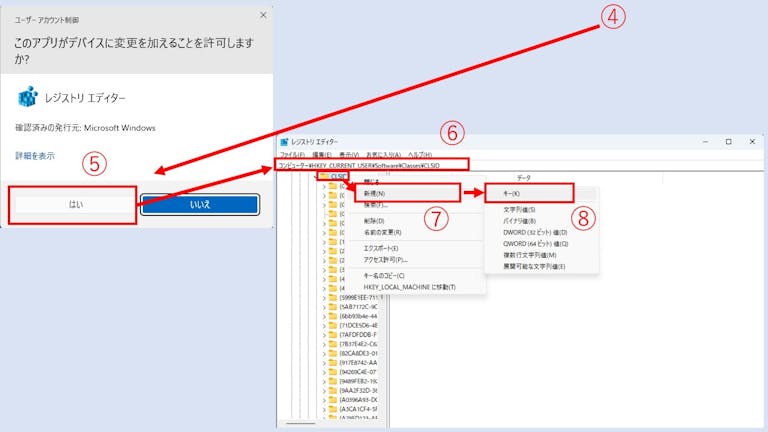Close the User Account Control dialog with X
The image size is (768, 432).
tap(263, 15)
